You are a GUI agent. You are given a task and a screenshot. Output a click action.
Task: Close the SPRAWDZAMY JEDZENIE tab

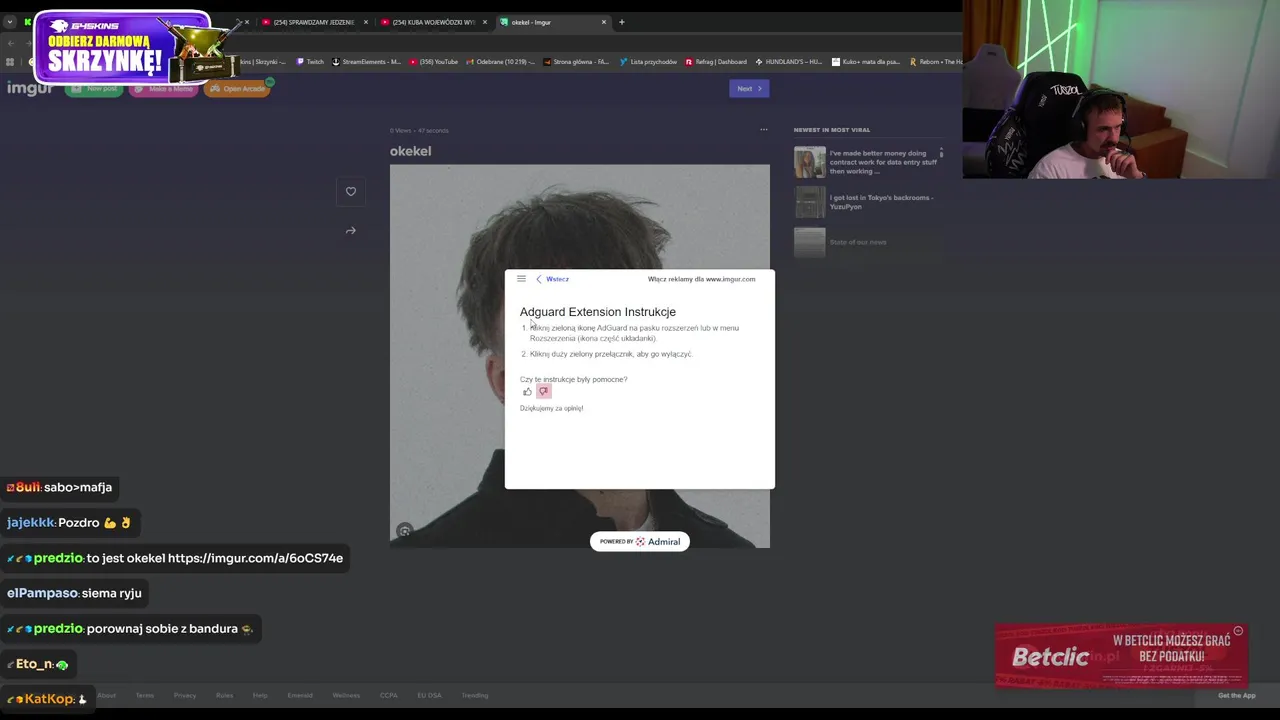click(x=365, y=22)
